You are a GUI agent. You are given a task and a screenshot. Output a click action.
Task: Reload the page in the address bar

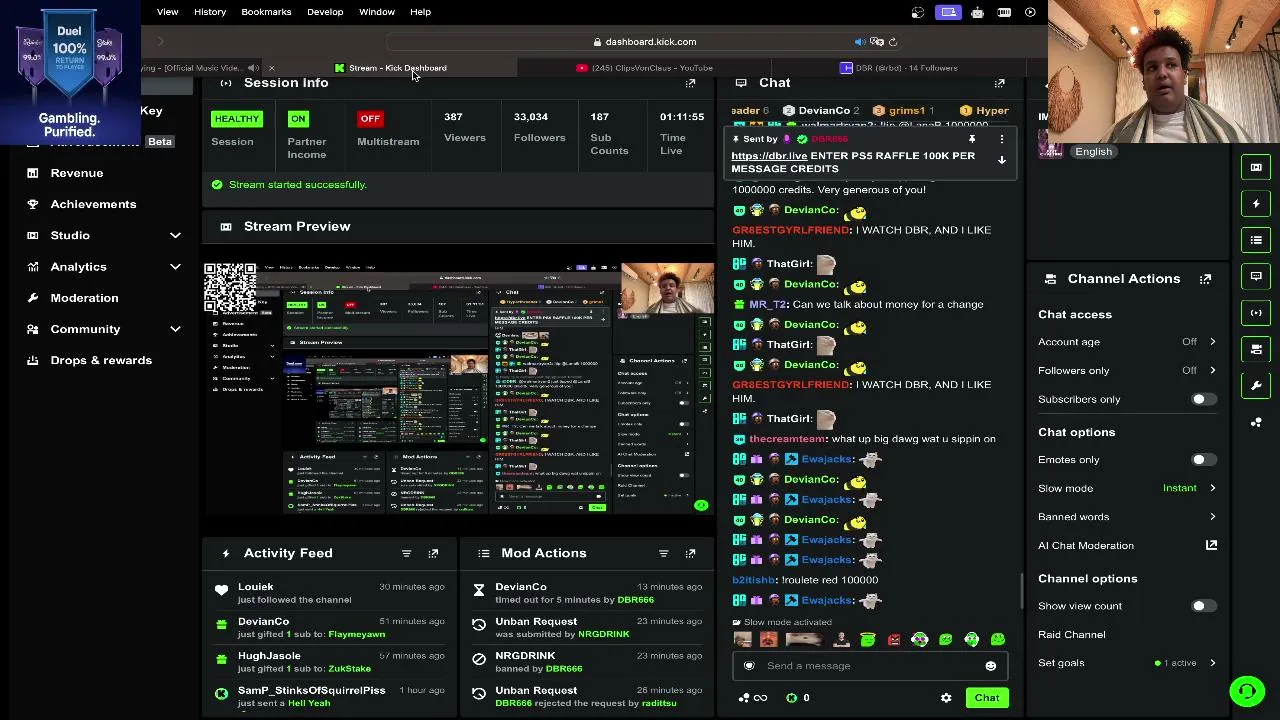tap(893, 42)
